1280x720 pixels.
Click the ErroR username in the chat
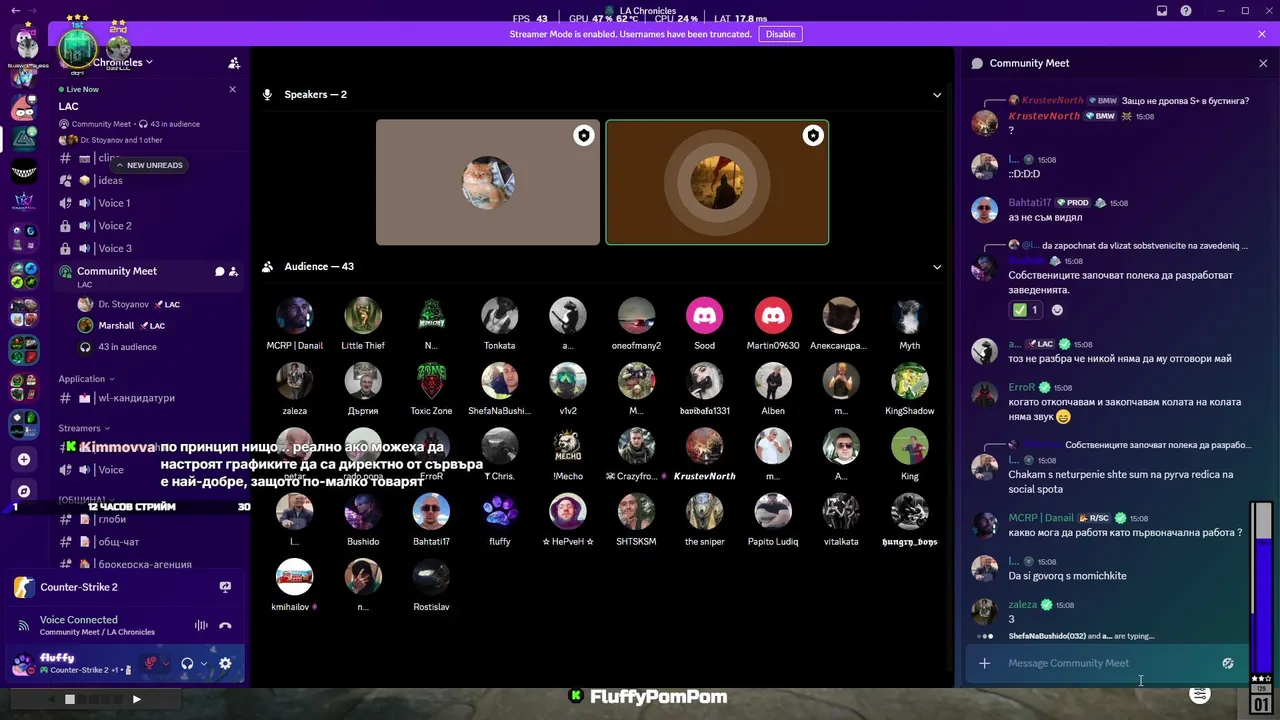1021,387
